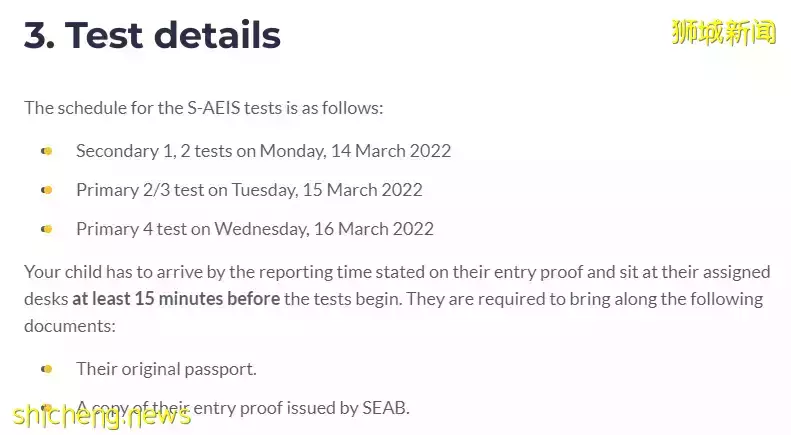Click the "3. Test details" heading
Screen dimensions: 791x435
coord(152,35)
